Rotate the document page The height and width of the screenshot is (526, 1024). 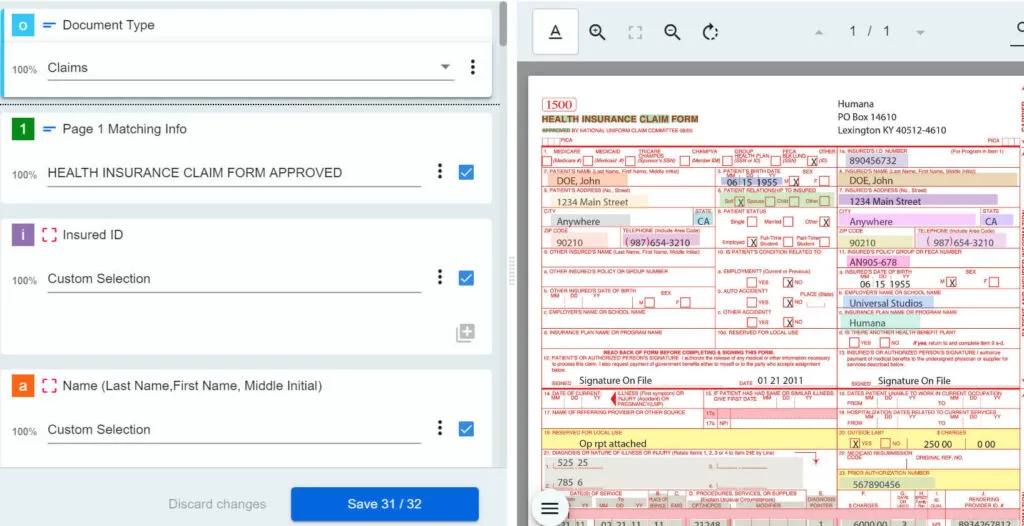pyautogui.click(x=710, y=32)
